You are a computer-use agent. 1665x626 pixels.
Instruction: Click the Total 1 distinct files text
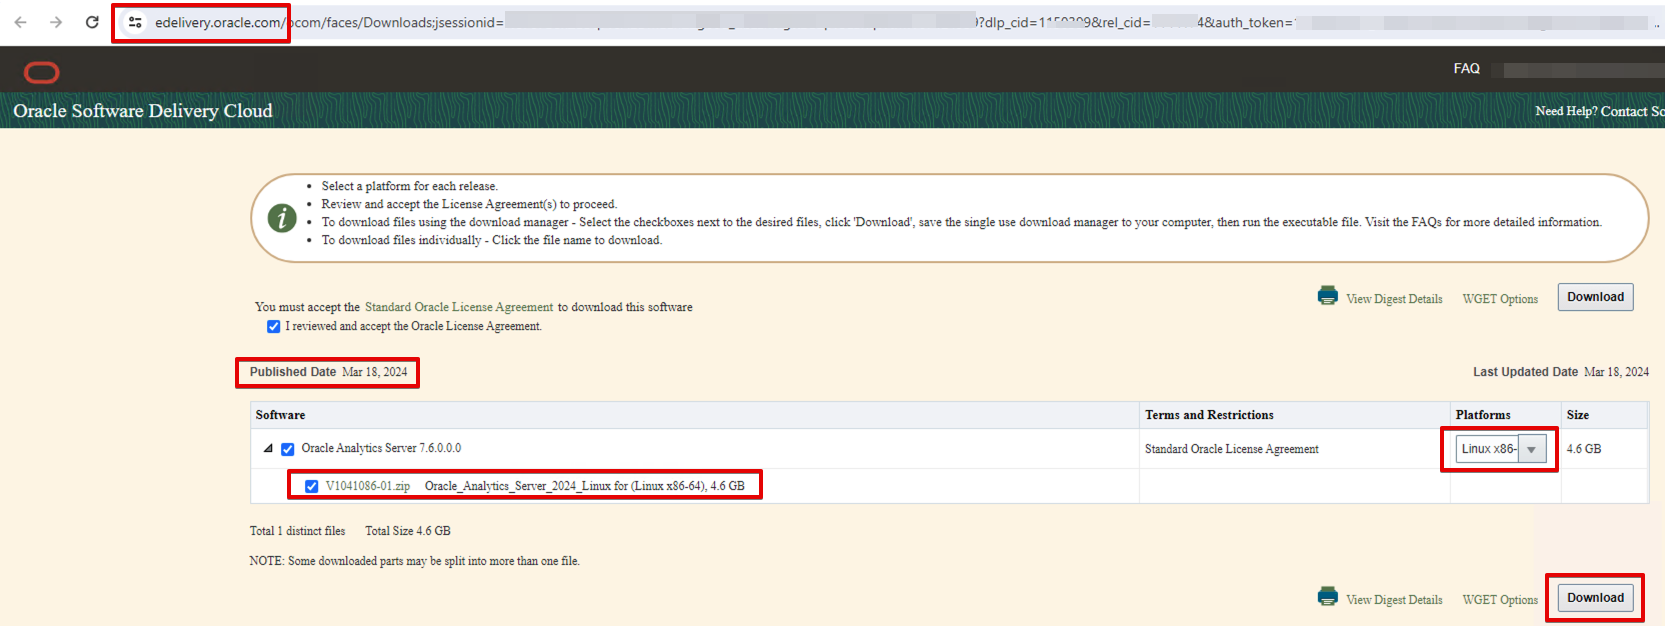pos(297,531)
